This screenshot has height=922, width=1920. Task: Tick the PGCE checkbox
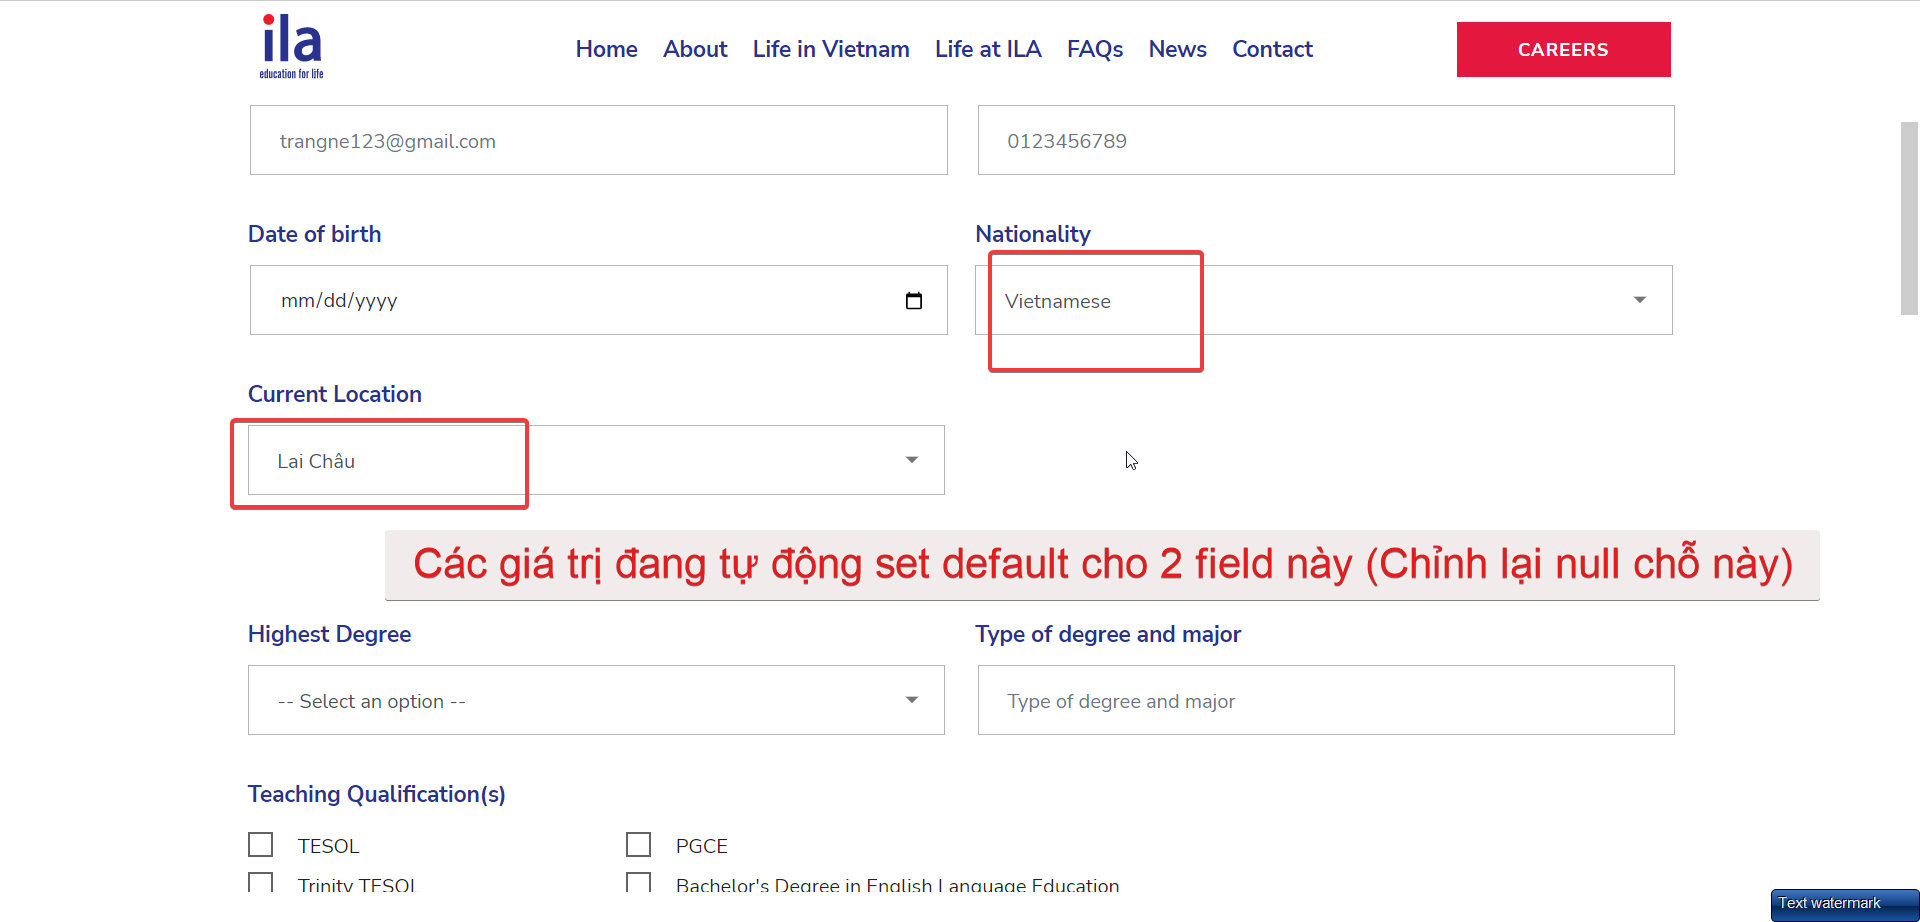click(x=638, y=845)
